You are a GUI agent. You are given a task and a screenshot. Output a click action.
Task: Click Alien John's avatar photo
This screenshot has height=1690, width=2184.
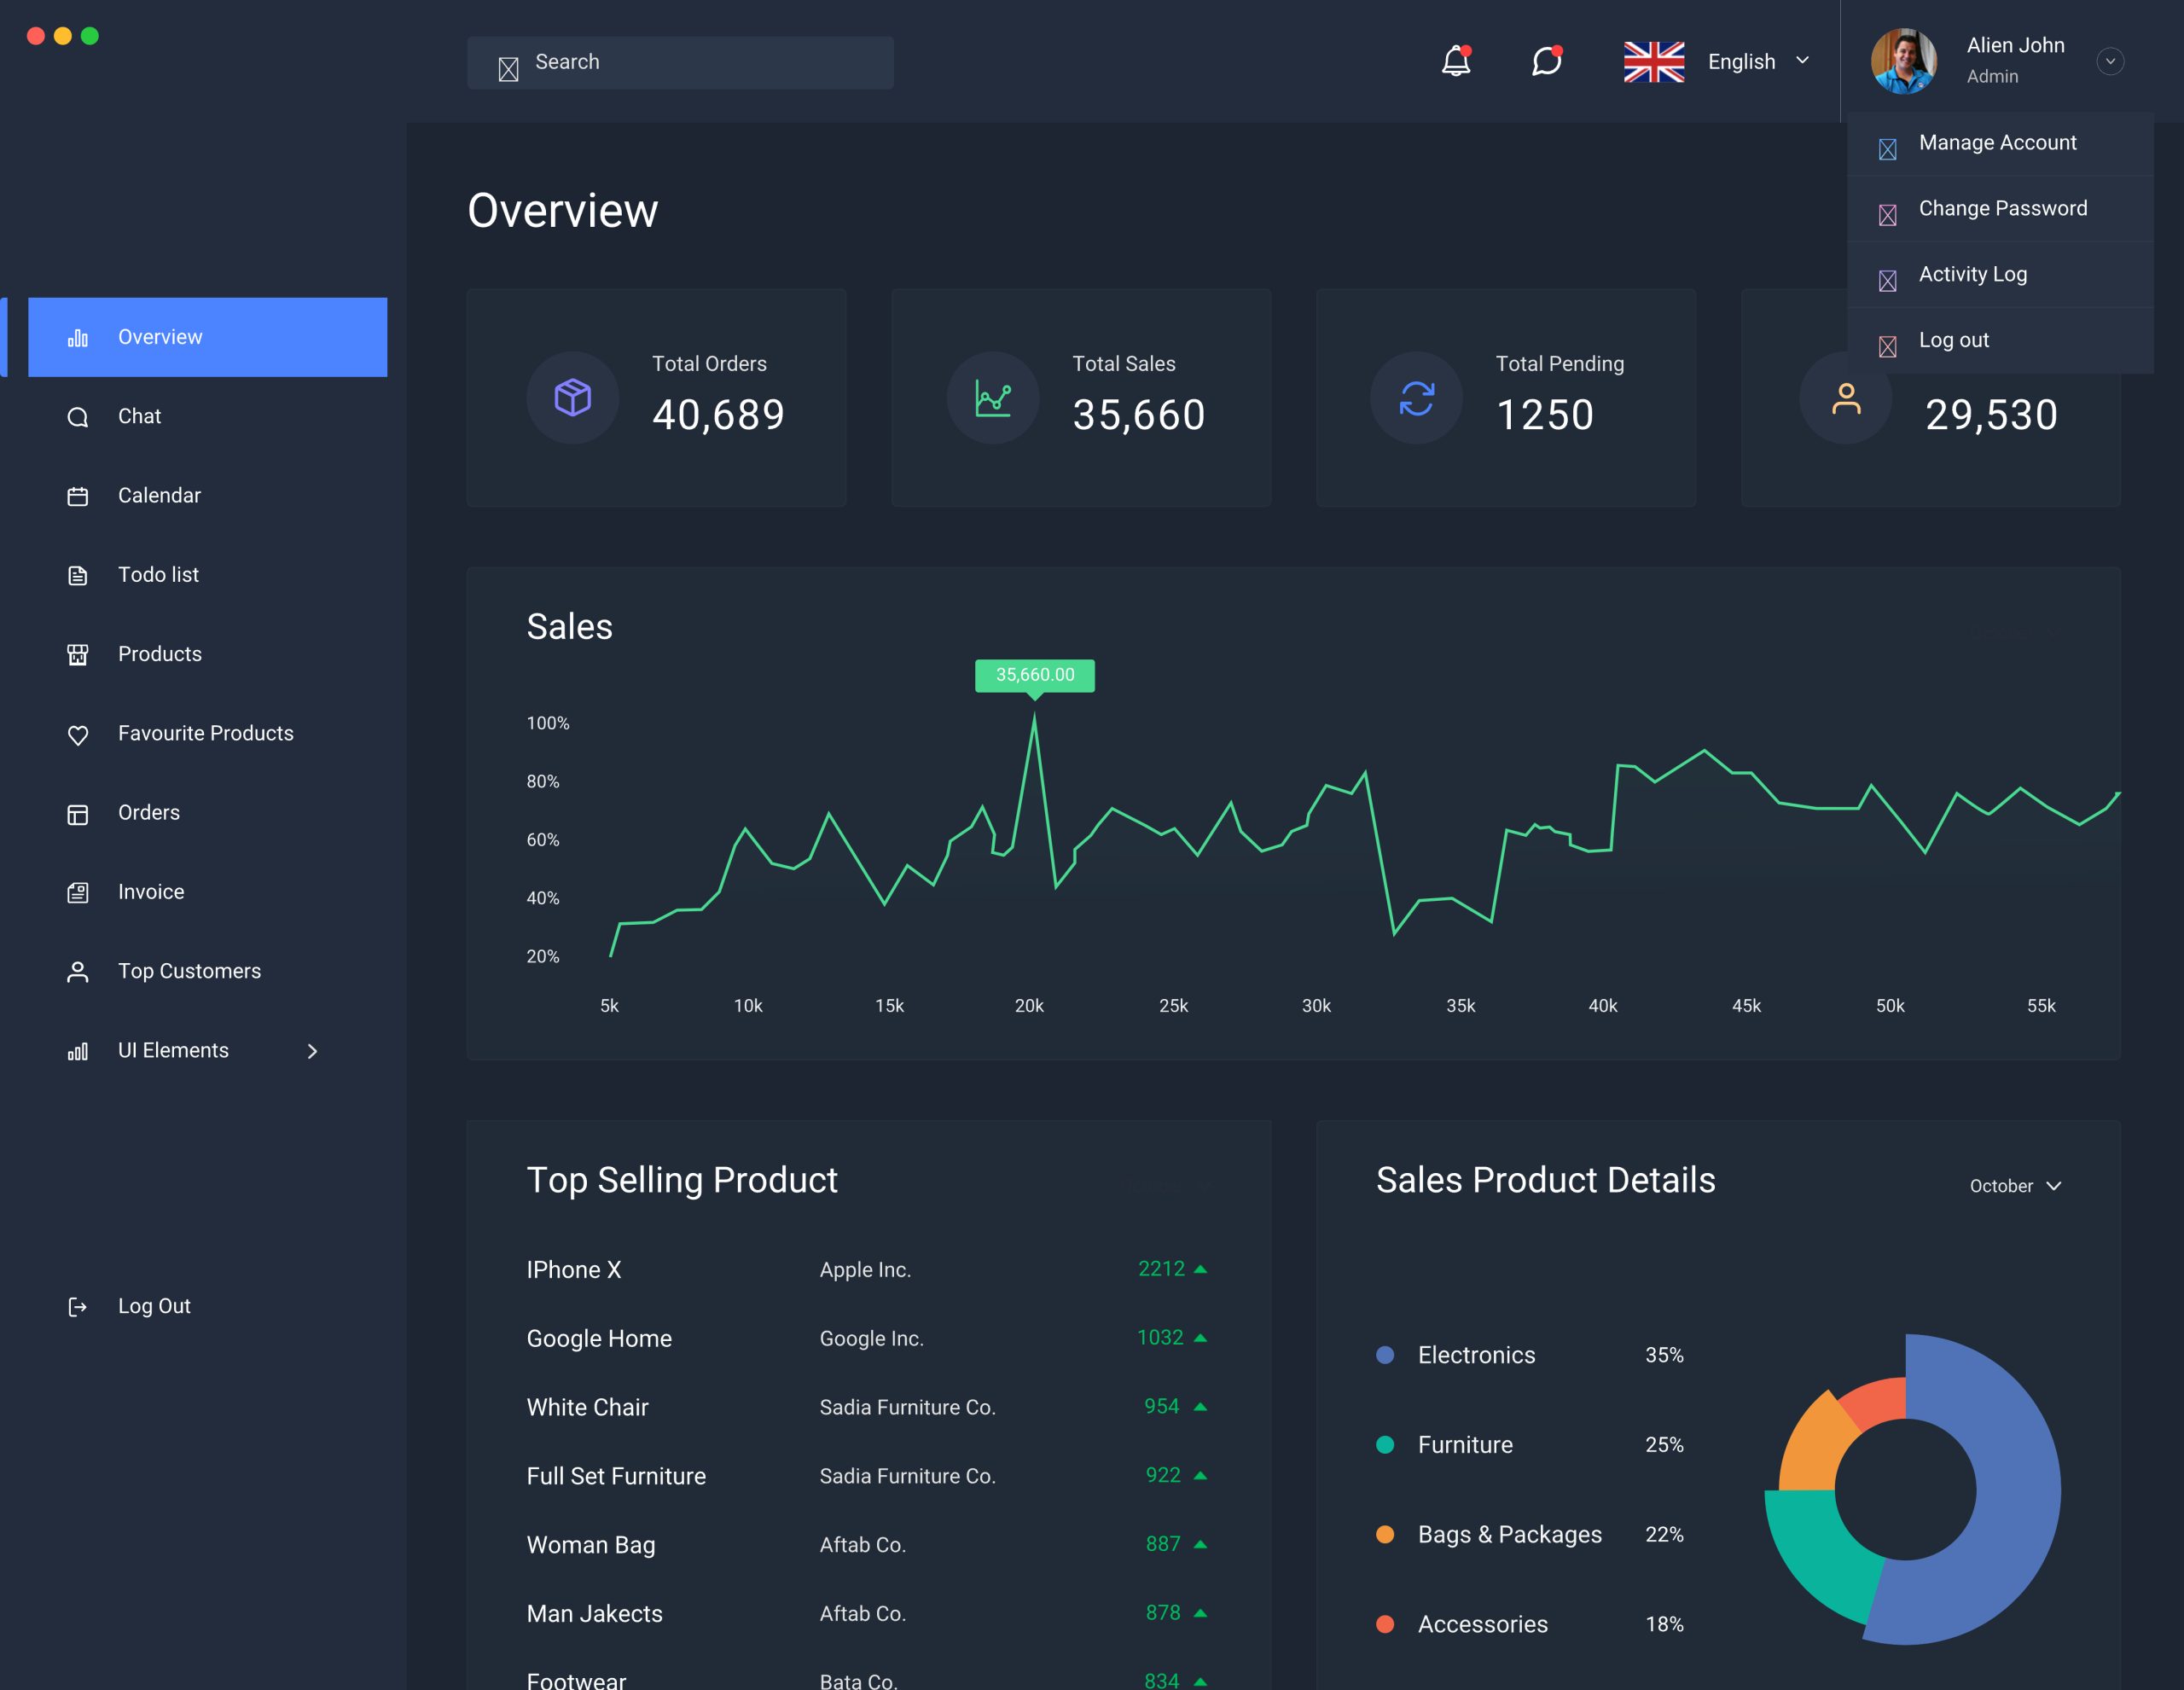[x=1904, y=61]
